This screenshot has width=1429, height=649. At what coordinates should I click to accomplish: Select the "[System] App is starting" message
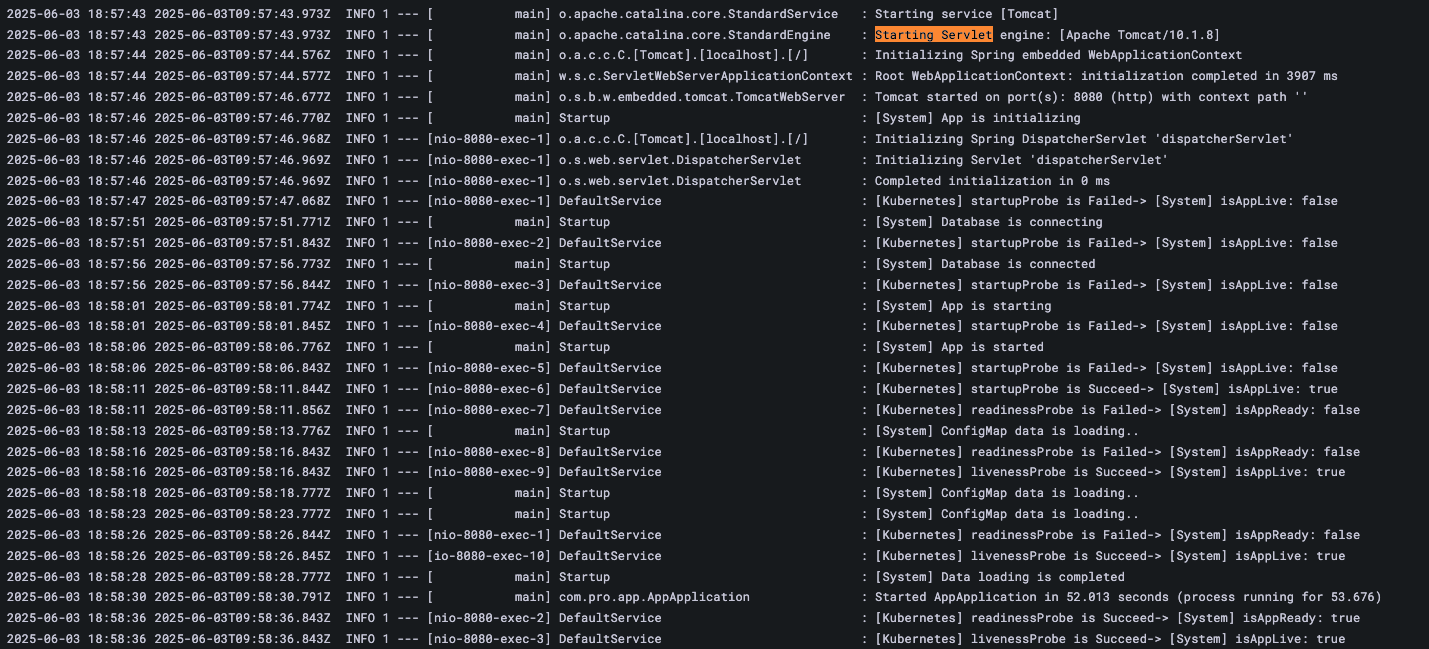pos(962,306)
